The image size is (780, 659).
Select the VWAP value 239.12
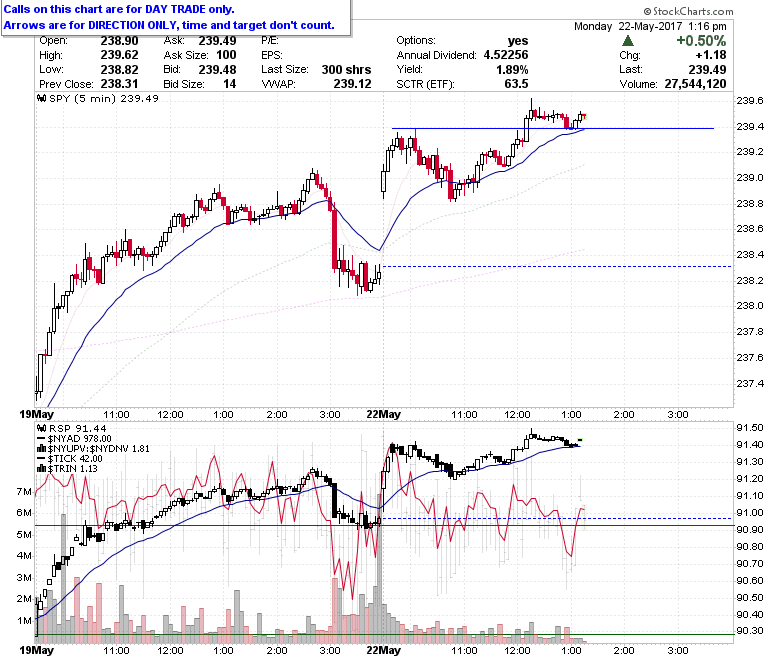(352, 84)
